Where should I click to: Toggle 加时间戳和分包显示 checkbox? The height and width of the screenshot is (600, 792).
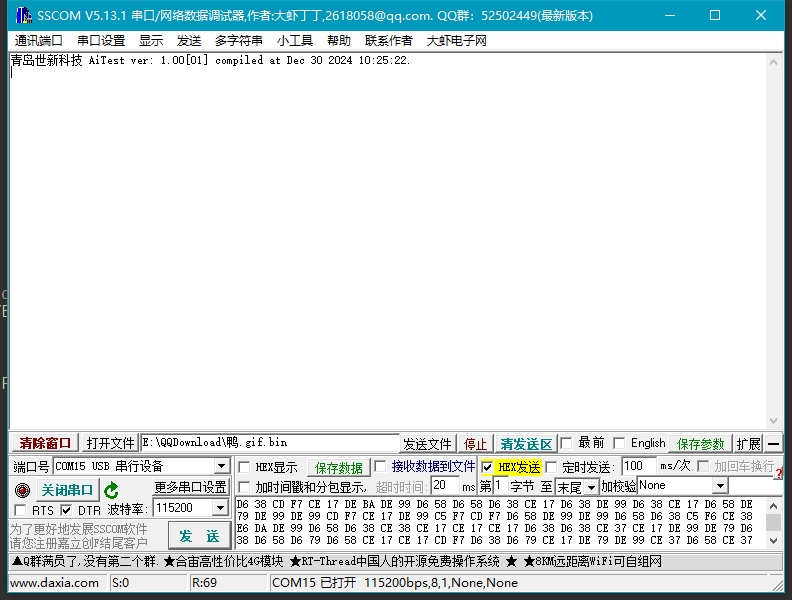click(244, 487)
